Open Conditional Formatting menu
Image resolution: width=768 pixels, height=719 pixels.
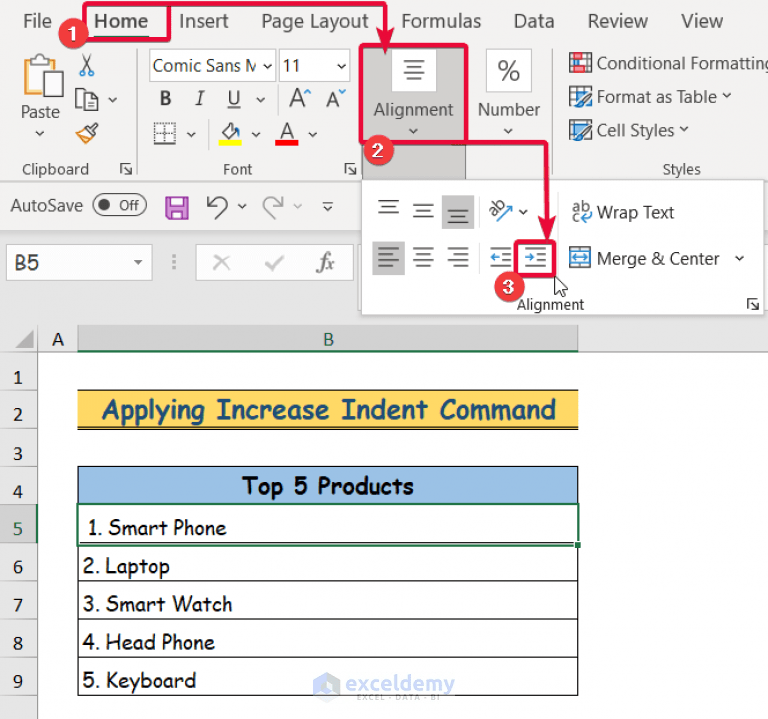[668, 63]
